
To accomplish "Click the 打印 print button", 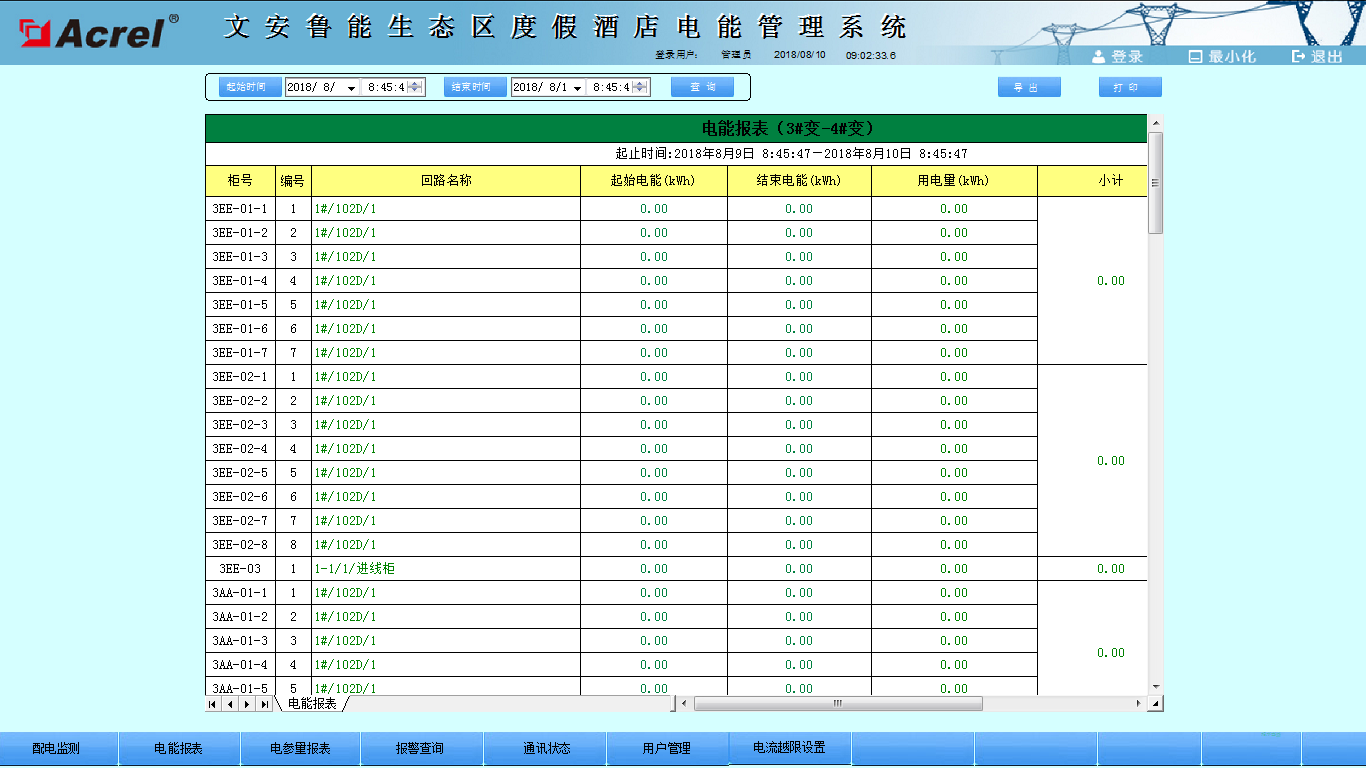I will pos(1130,87).
